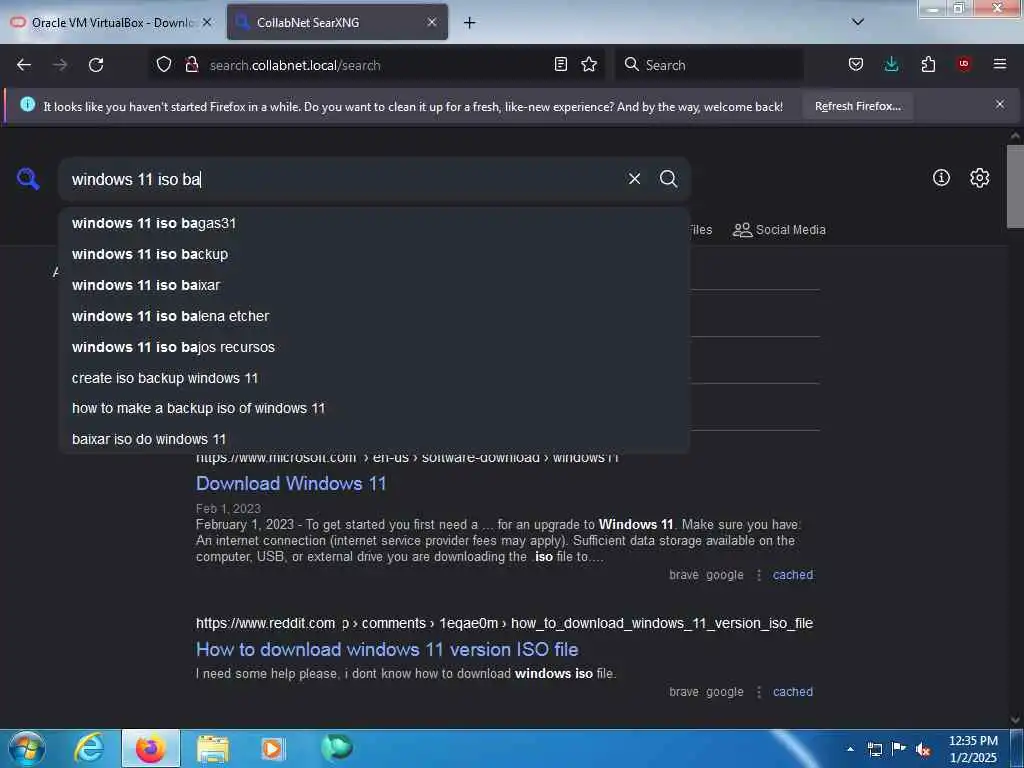1024x768 pixels.
Task: Open cached copy of Reddit result
Action: [x=793, y=692]
